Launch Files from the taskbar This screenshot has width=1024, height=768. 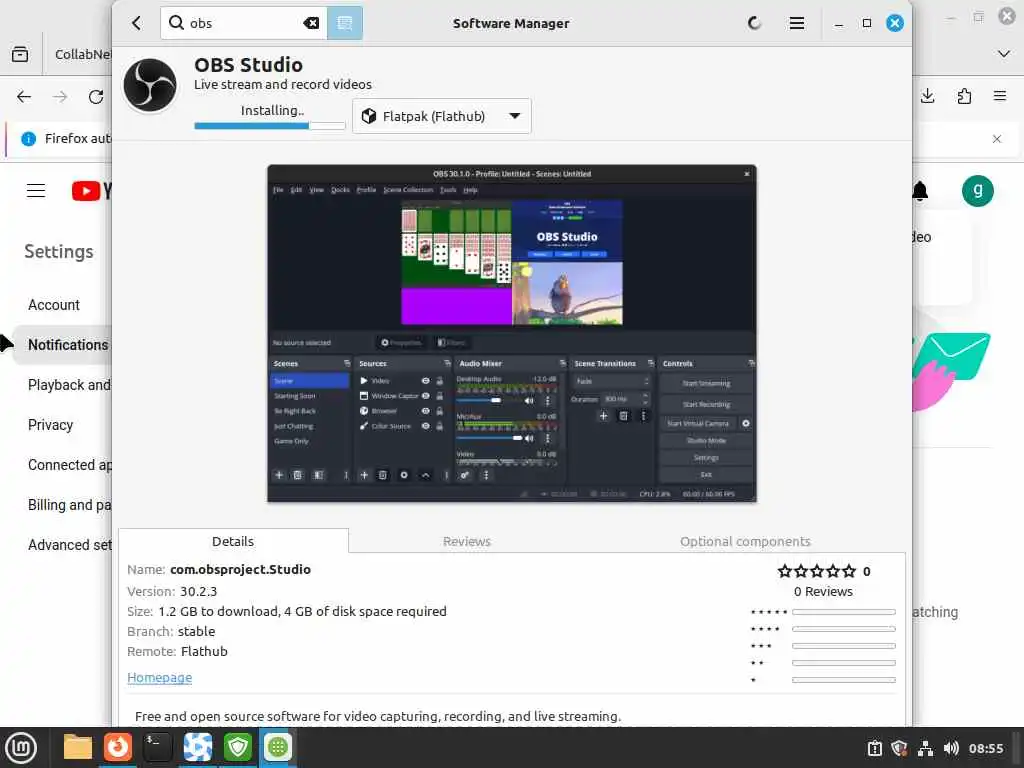pyautogui.click(x=77, y=747)
